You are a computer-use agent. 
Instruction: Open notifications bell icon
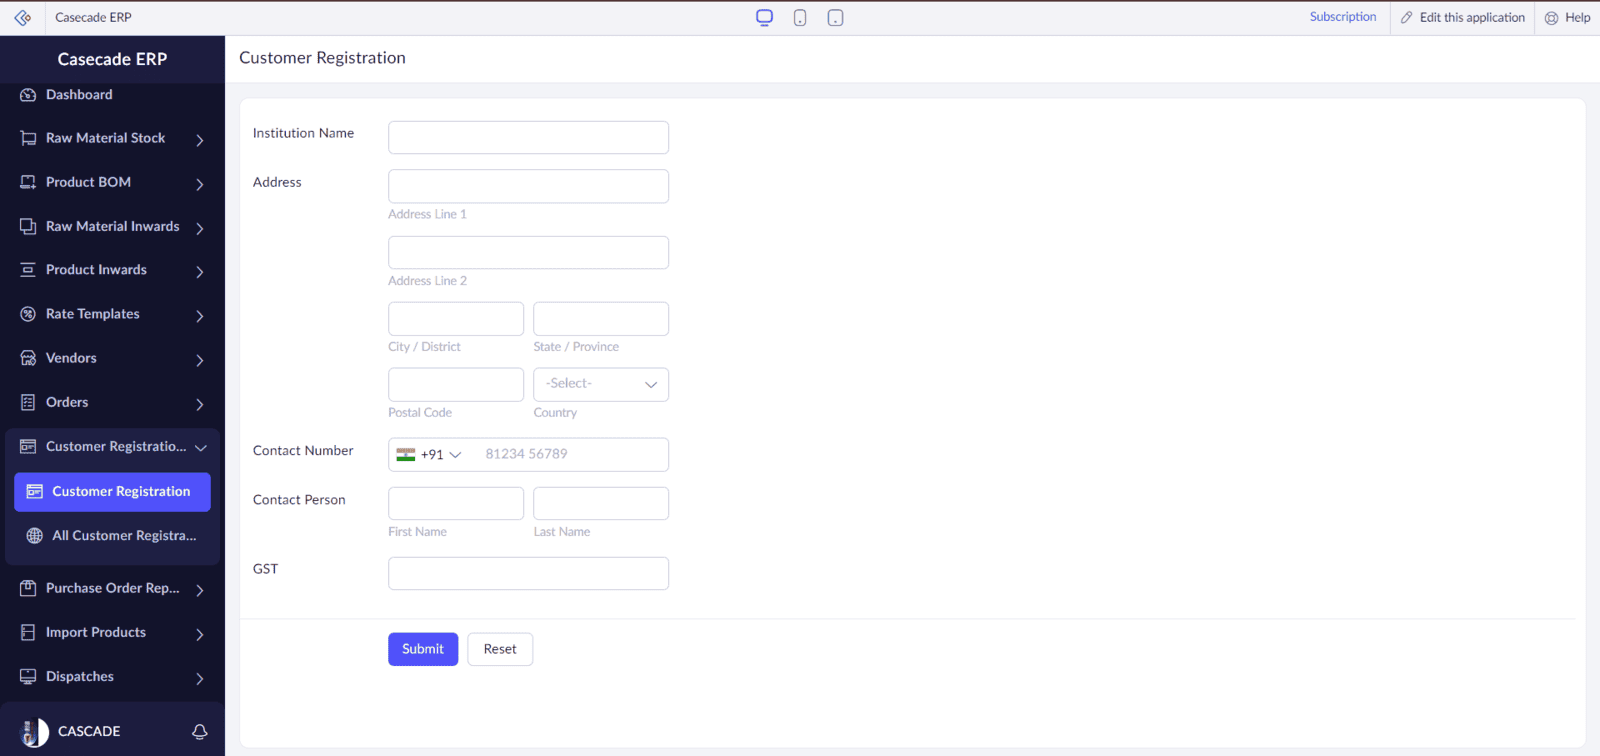click(x=200, y=732)
